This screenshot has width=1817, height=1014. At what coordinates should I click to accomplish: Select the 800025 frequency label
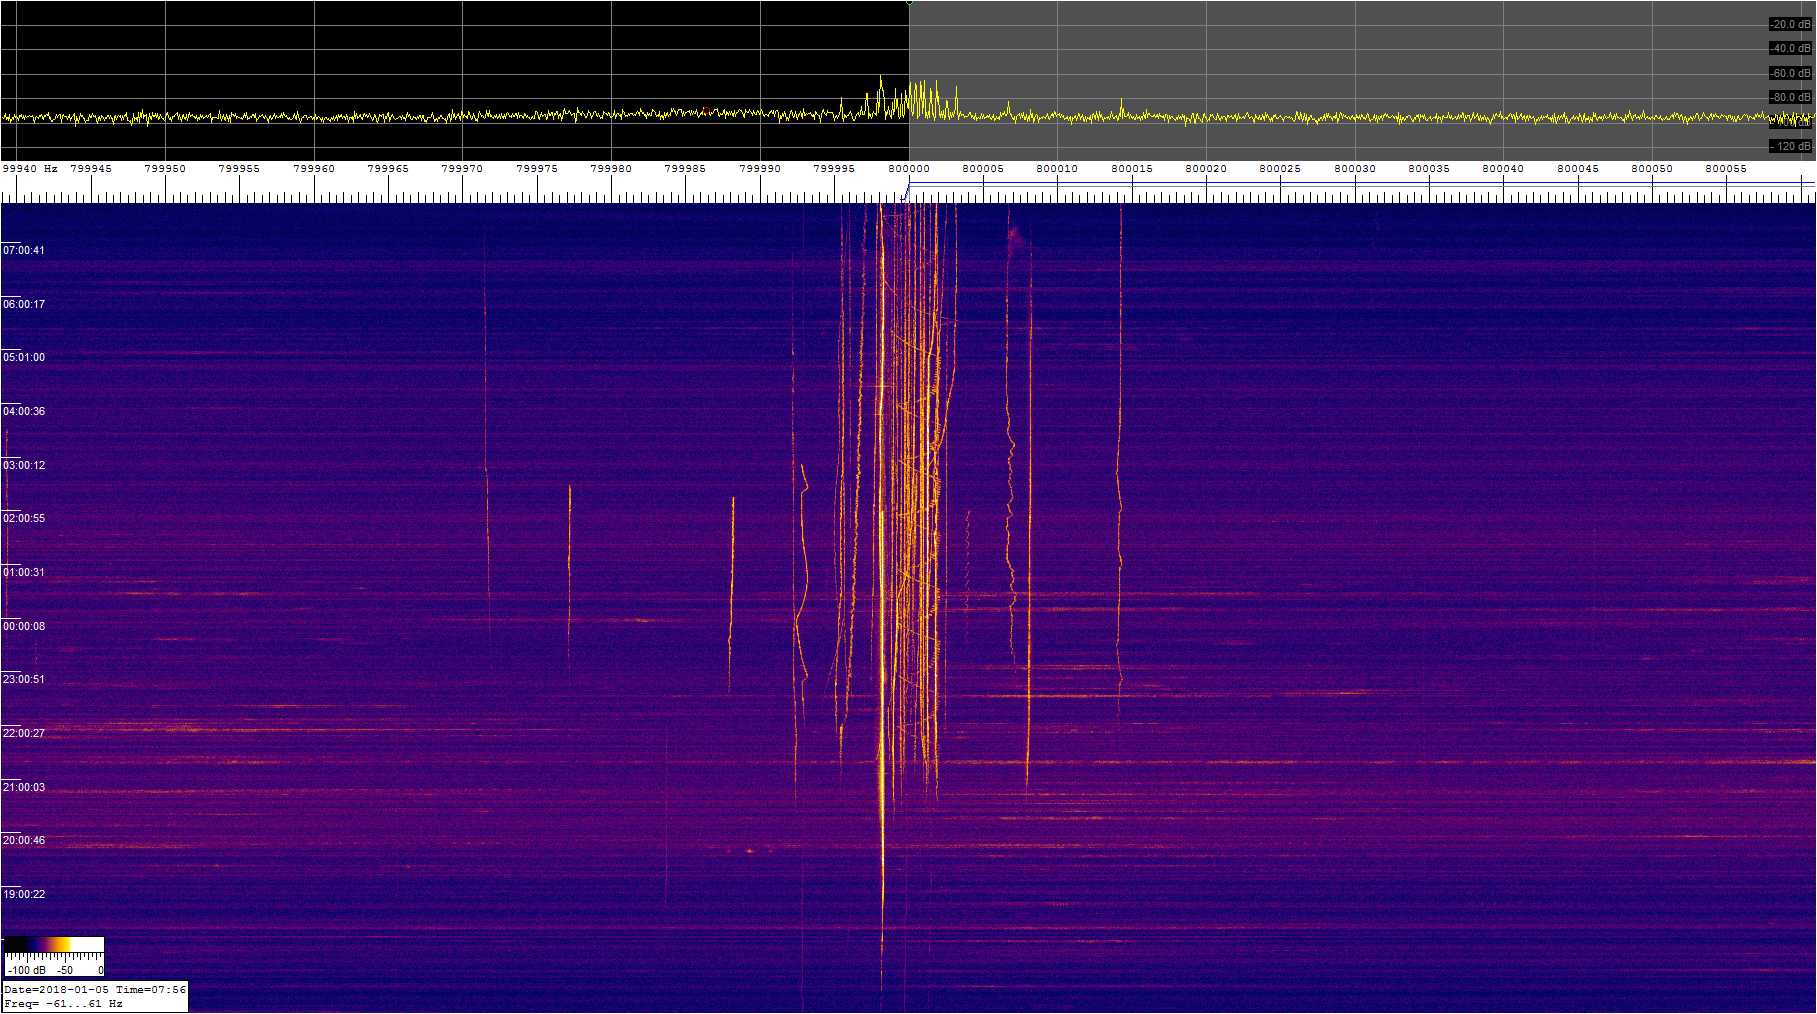point(1280,169)
